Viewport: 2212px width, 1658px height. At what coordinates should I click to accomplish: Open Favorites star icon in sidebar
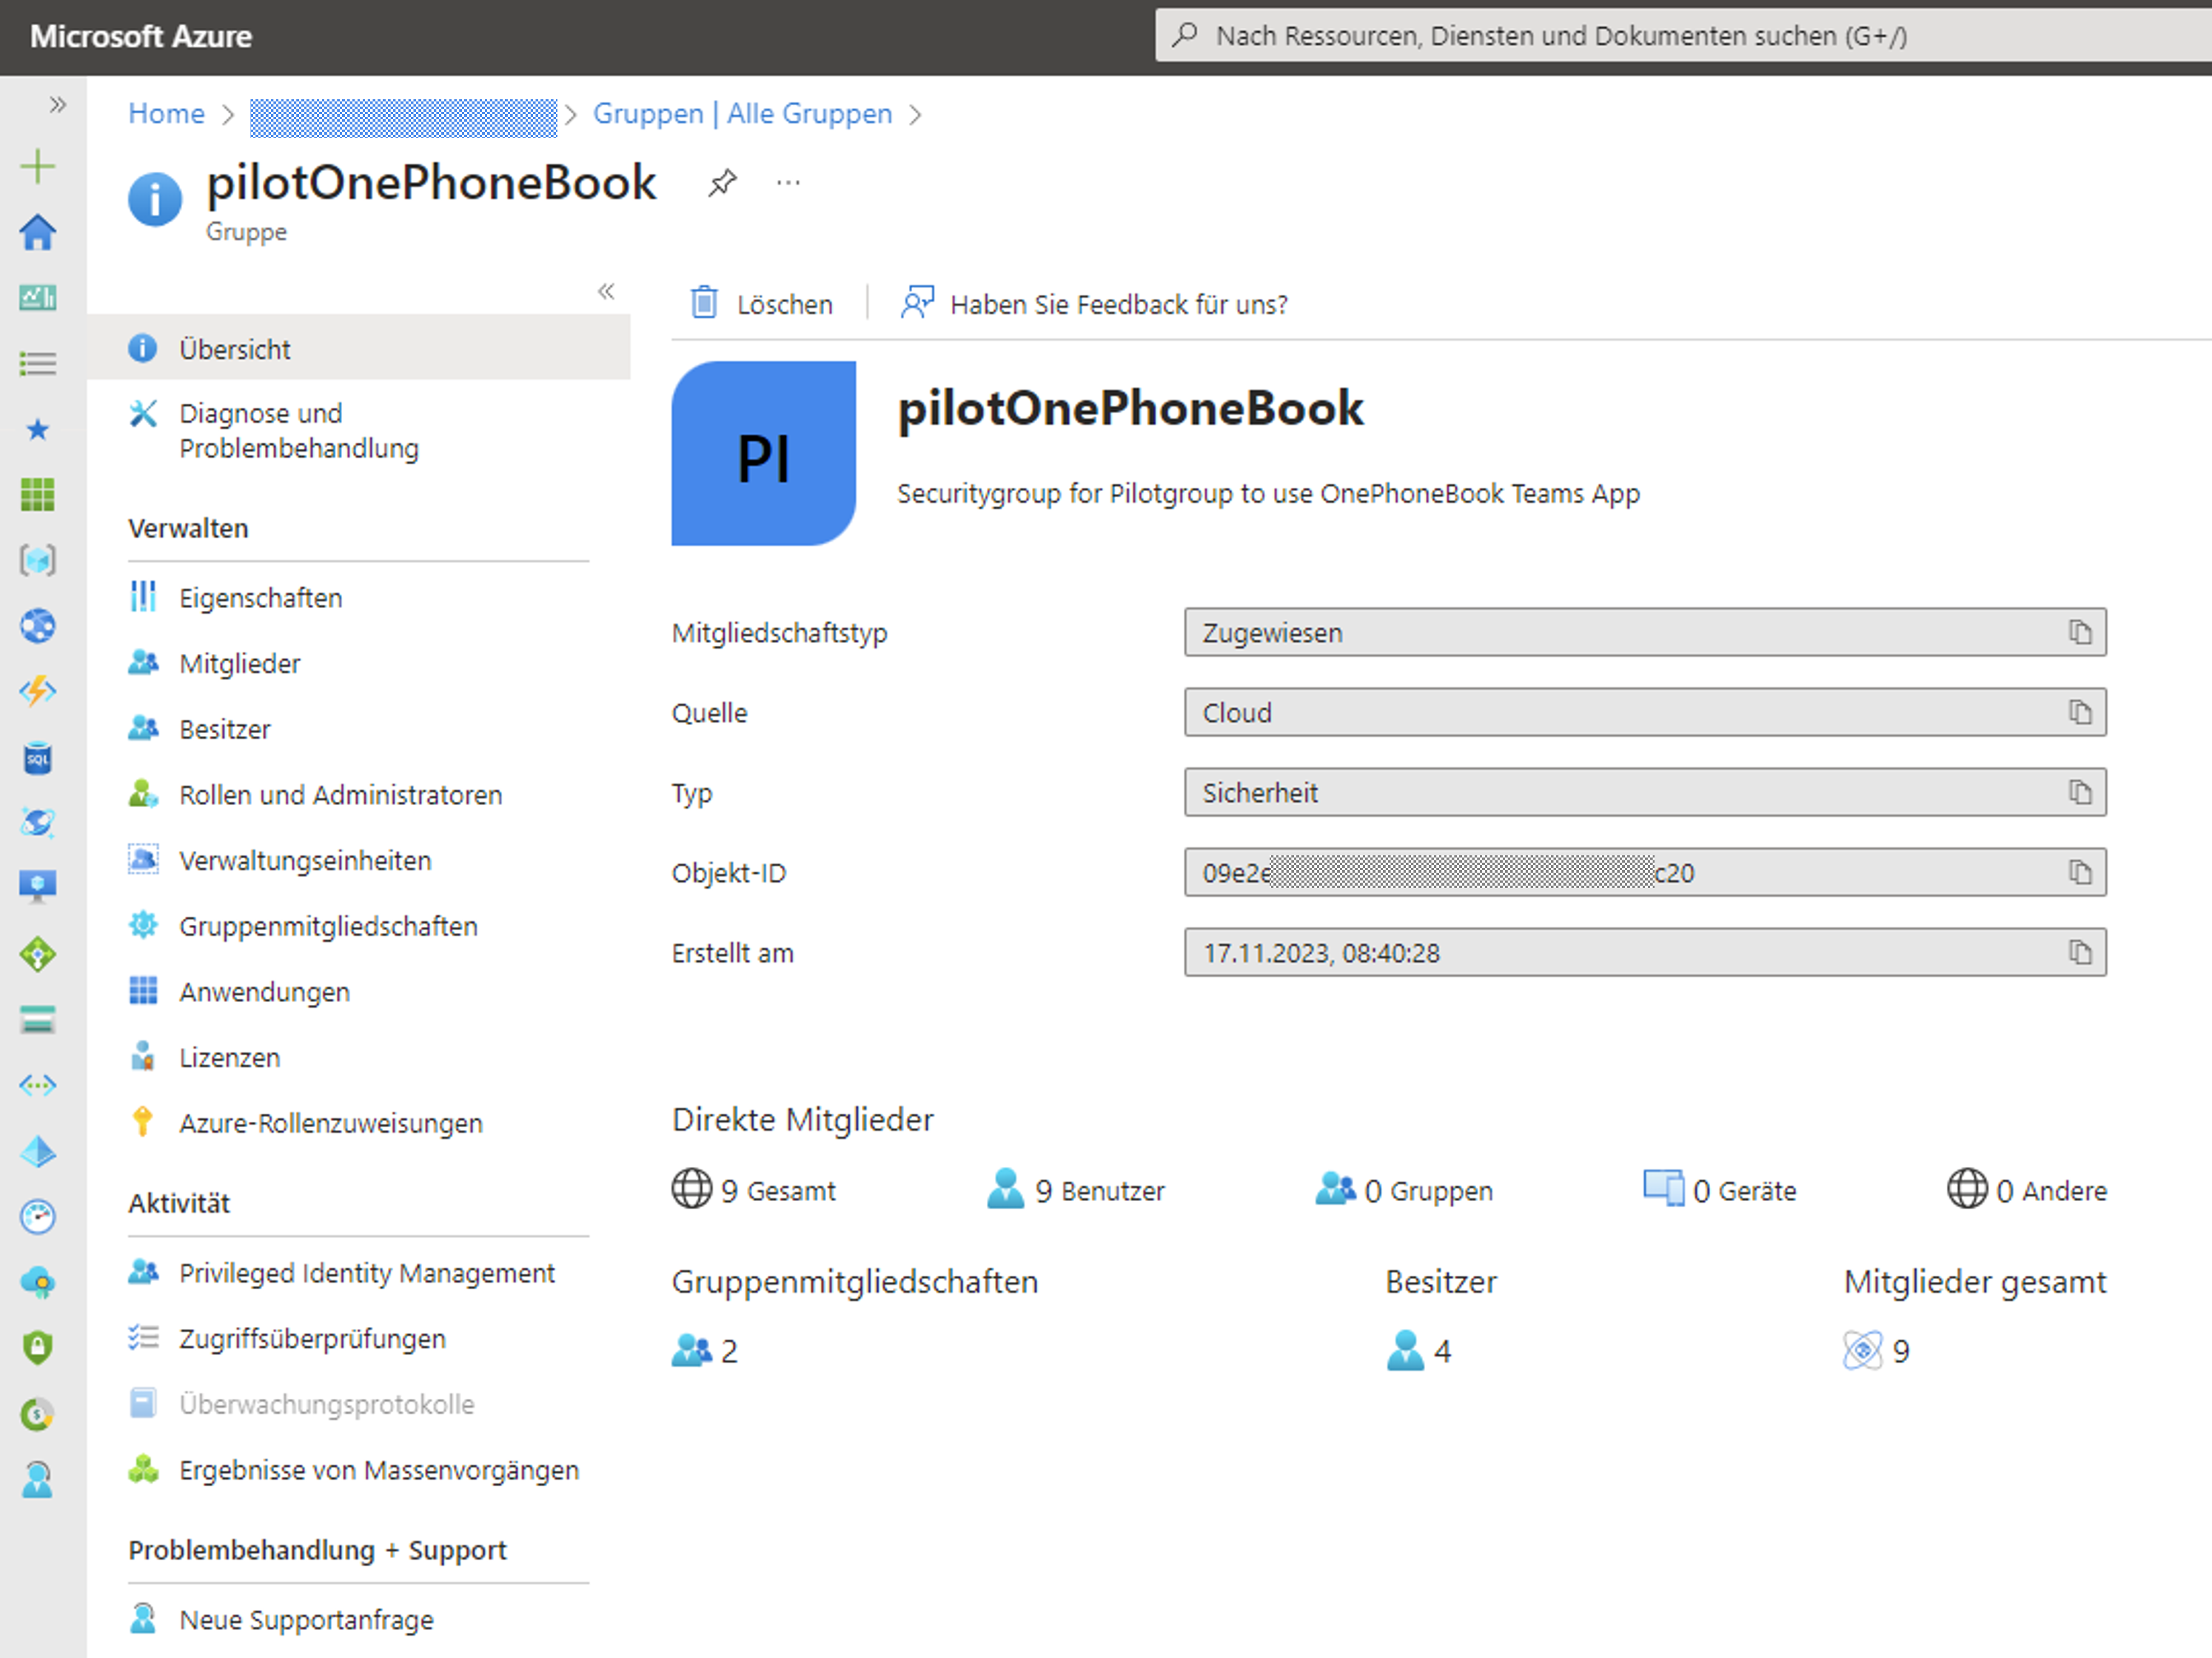38,430
